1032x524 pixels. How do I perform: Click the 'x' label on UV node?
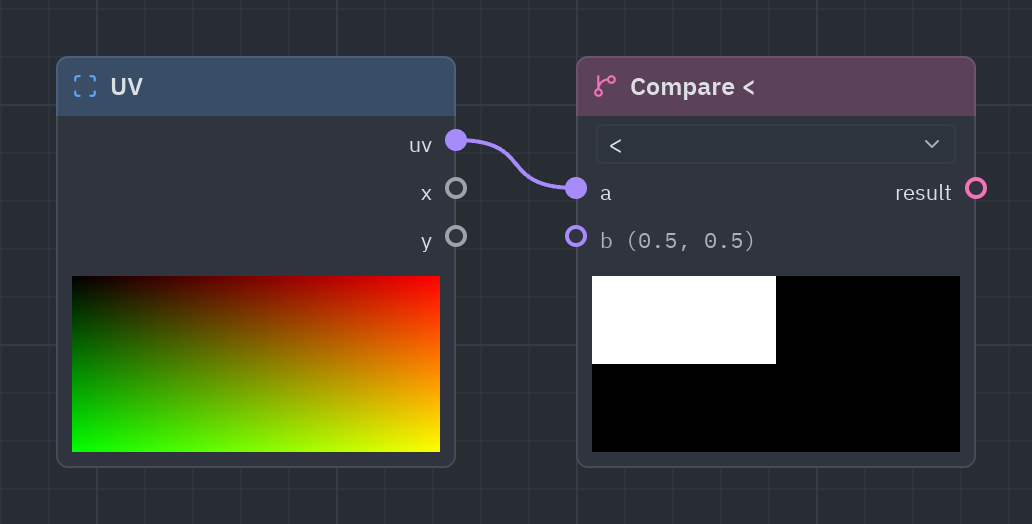(426, 194)
